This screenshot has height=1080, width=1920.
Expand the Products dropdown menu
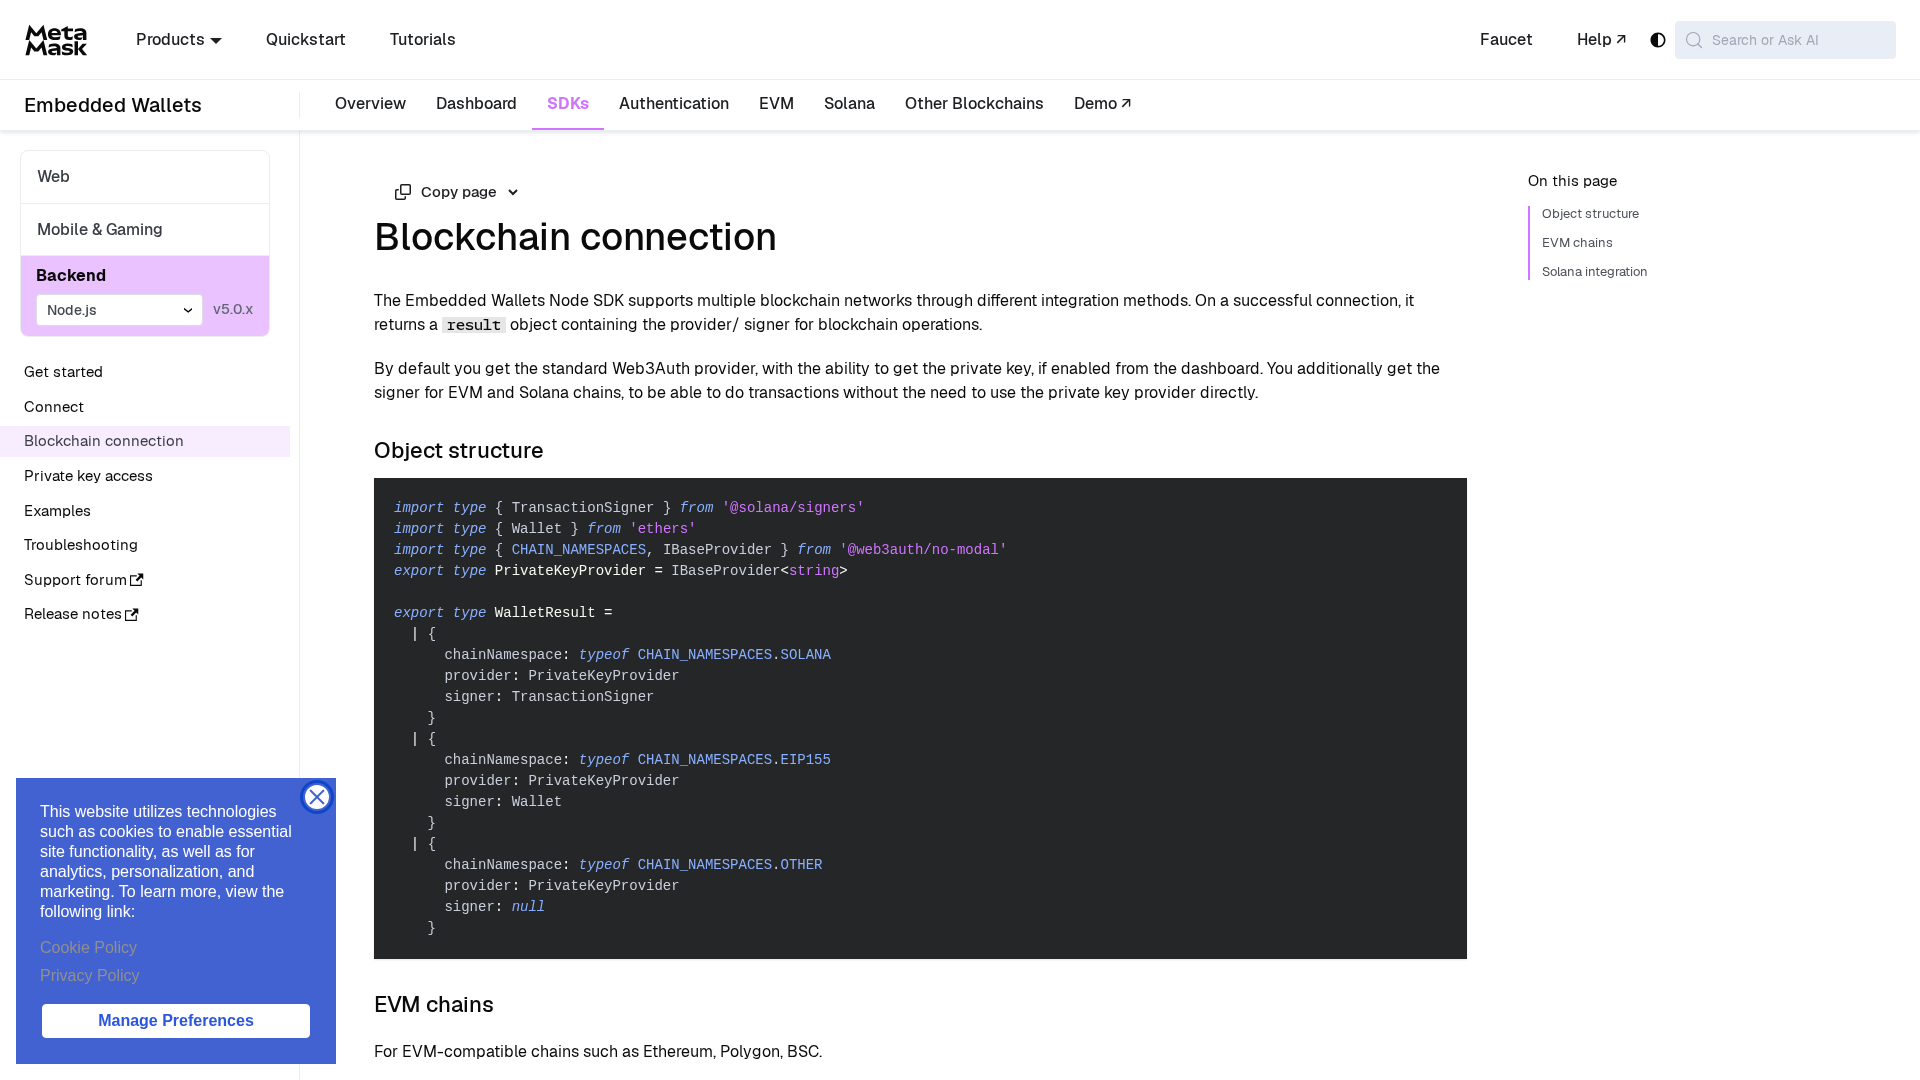click(x=179, y=40)
